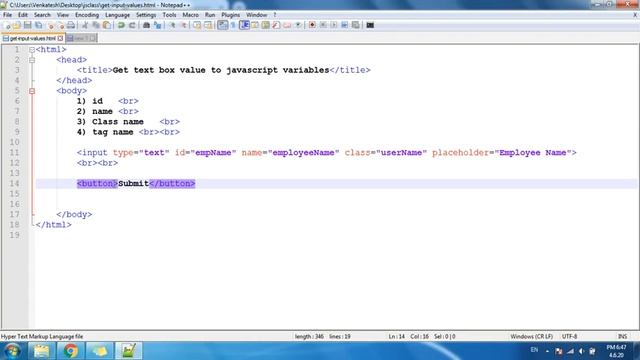Click the Print toolbar icon
The height and width of the screenshot is (360, 640).
click(x=71, y=25)
